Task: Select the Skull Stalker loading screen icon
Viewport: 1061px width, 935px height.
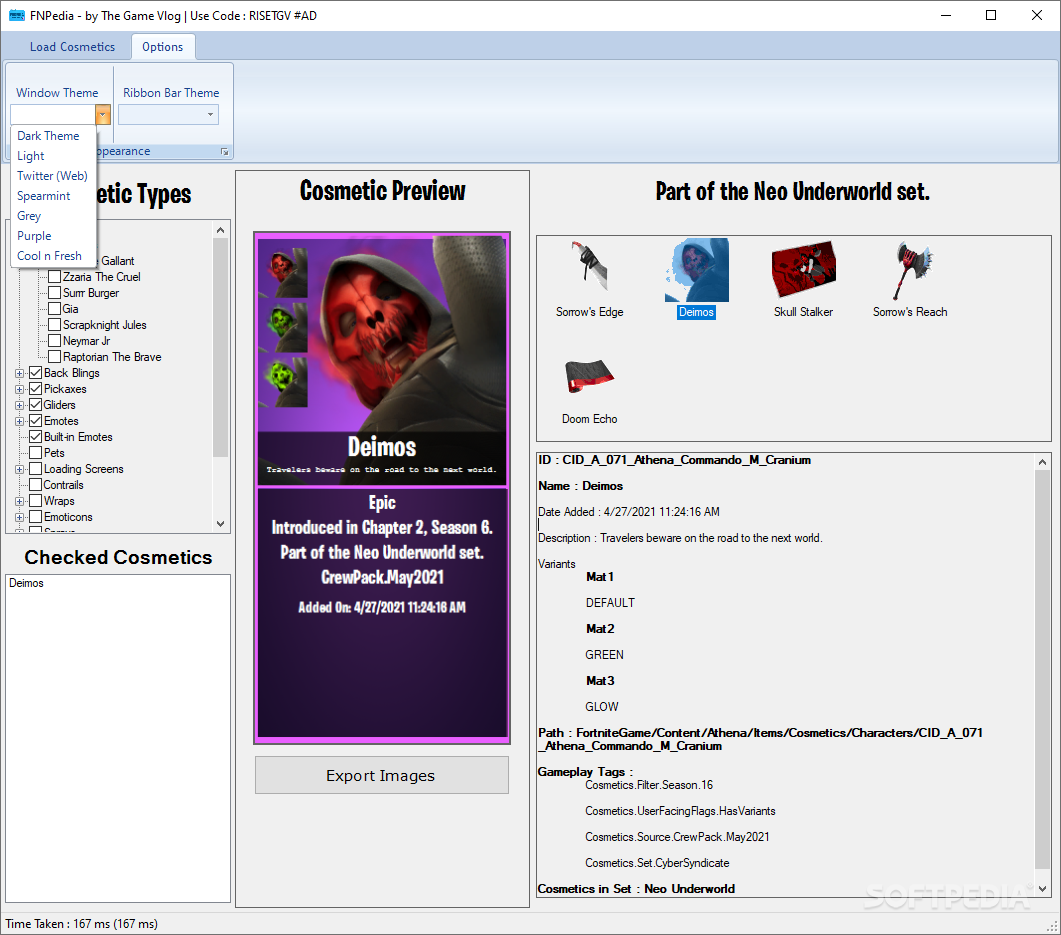Action: point(803,269)
